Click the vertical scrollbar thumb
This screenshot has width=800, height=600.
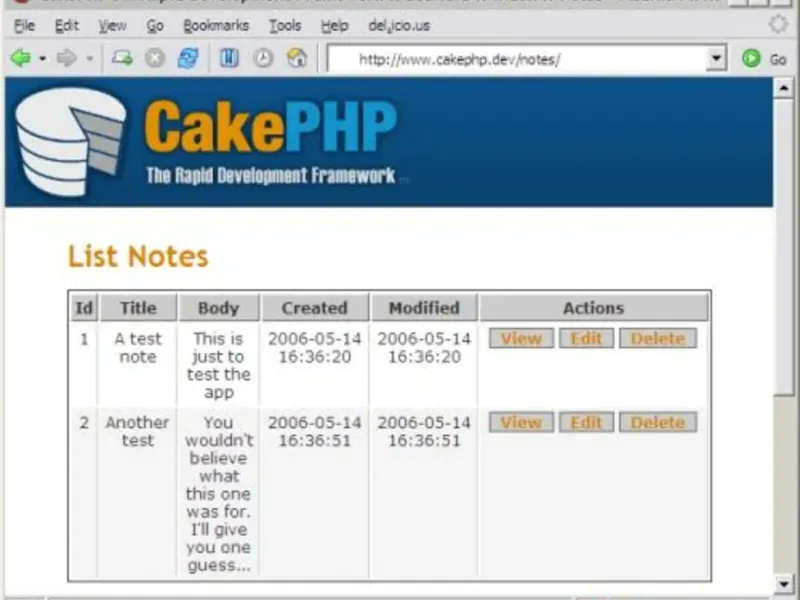coord(784,247)
